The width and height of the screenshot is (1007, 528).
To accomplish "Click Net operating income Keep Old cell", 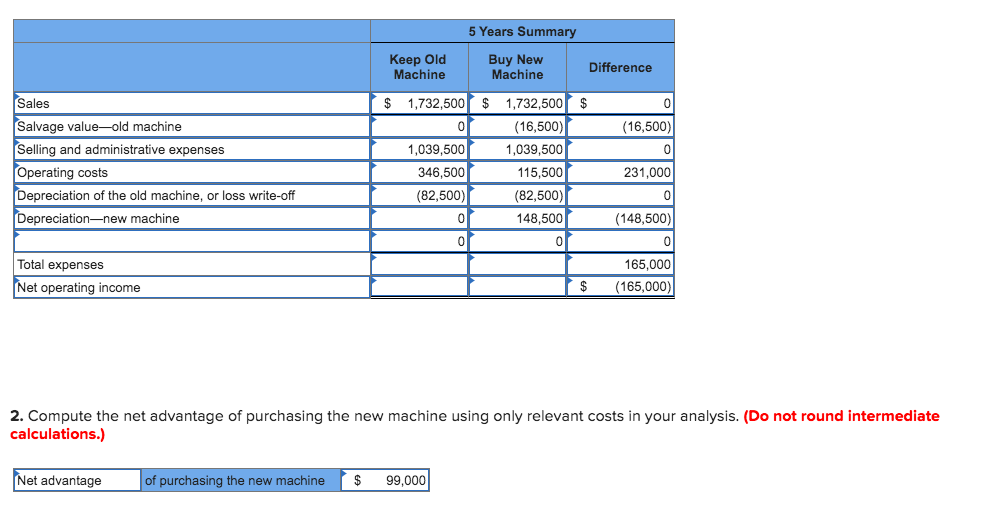I will point(419,287).
